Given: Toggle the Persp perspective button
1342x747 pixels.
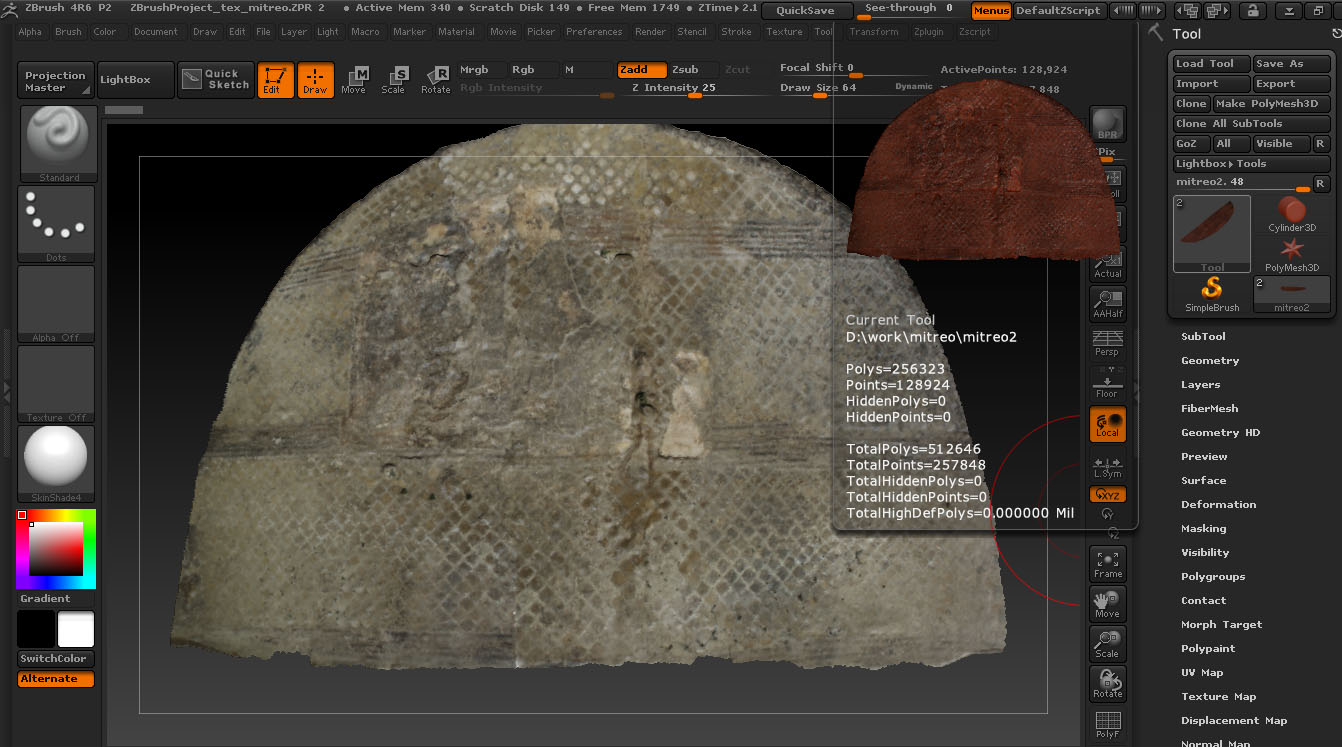Looking at the screenshot, I should click(1107, 343).
